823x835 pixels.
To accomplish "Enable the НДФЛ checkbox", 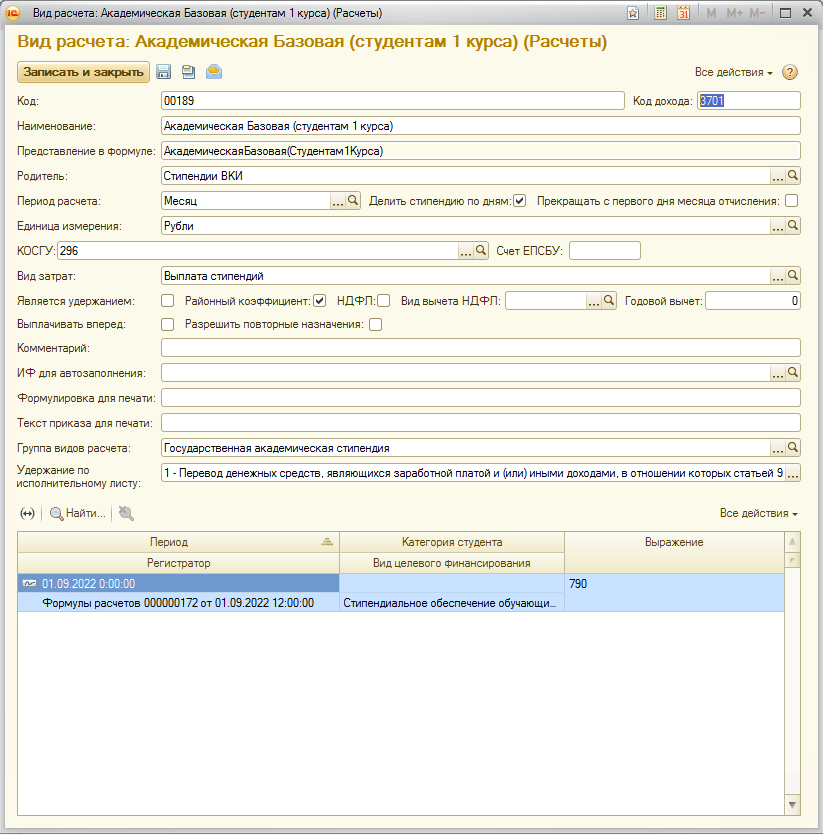I will (383, 300).
